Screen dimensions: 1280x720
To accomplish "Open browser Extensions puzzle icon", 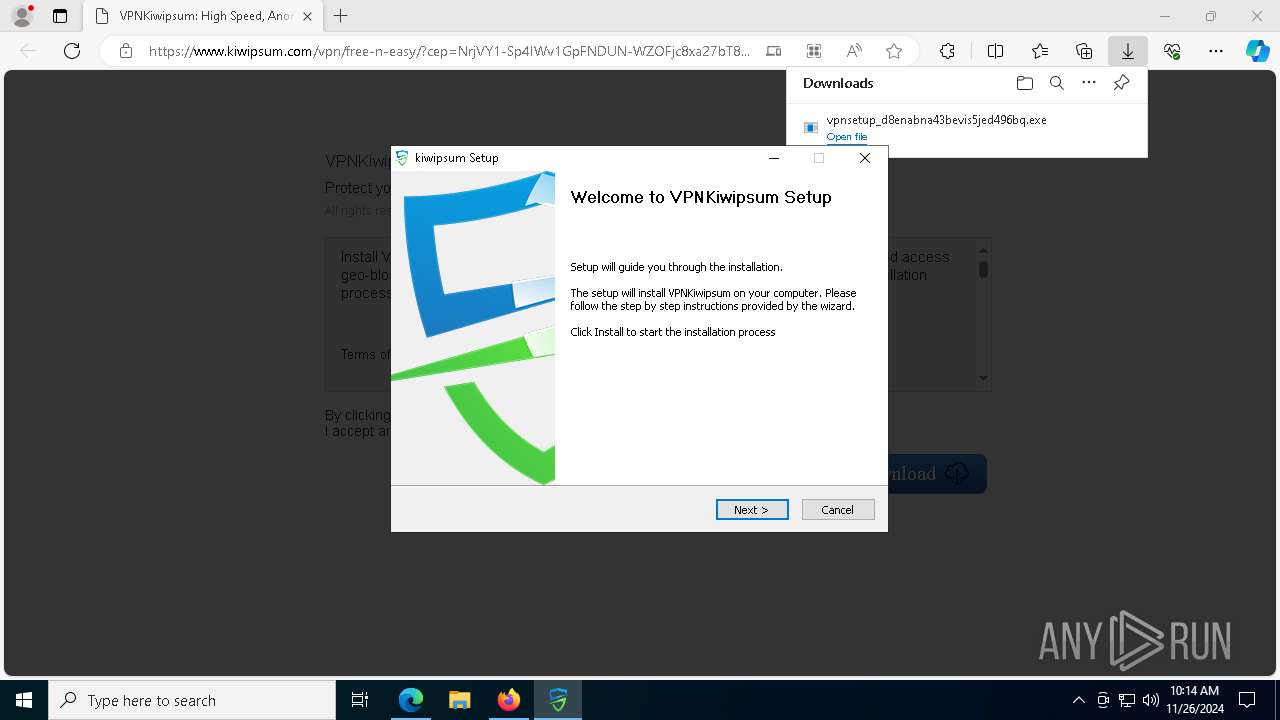I will tap(947, 51).
